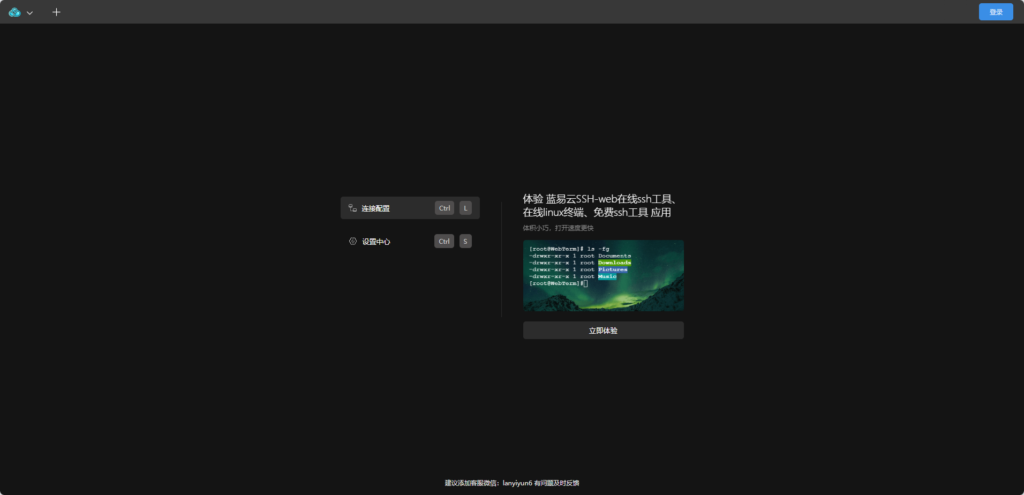Click the 立即体验 try now button
The image size is (1024, 495).
point(603,330)
